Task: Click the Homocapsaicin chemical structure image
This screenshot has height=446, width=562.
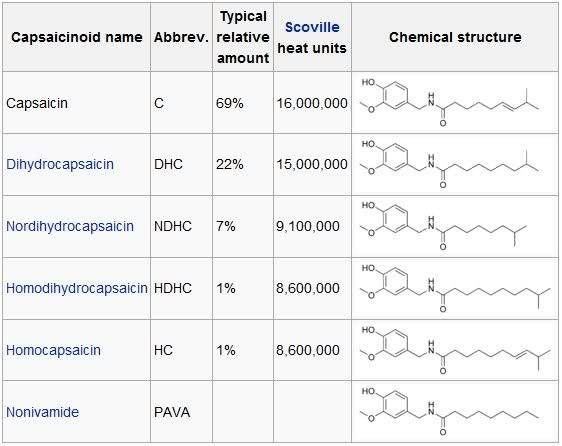Action: (455, 351)
